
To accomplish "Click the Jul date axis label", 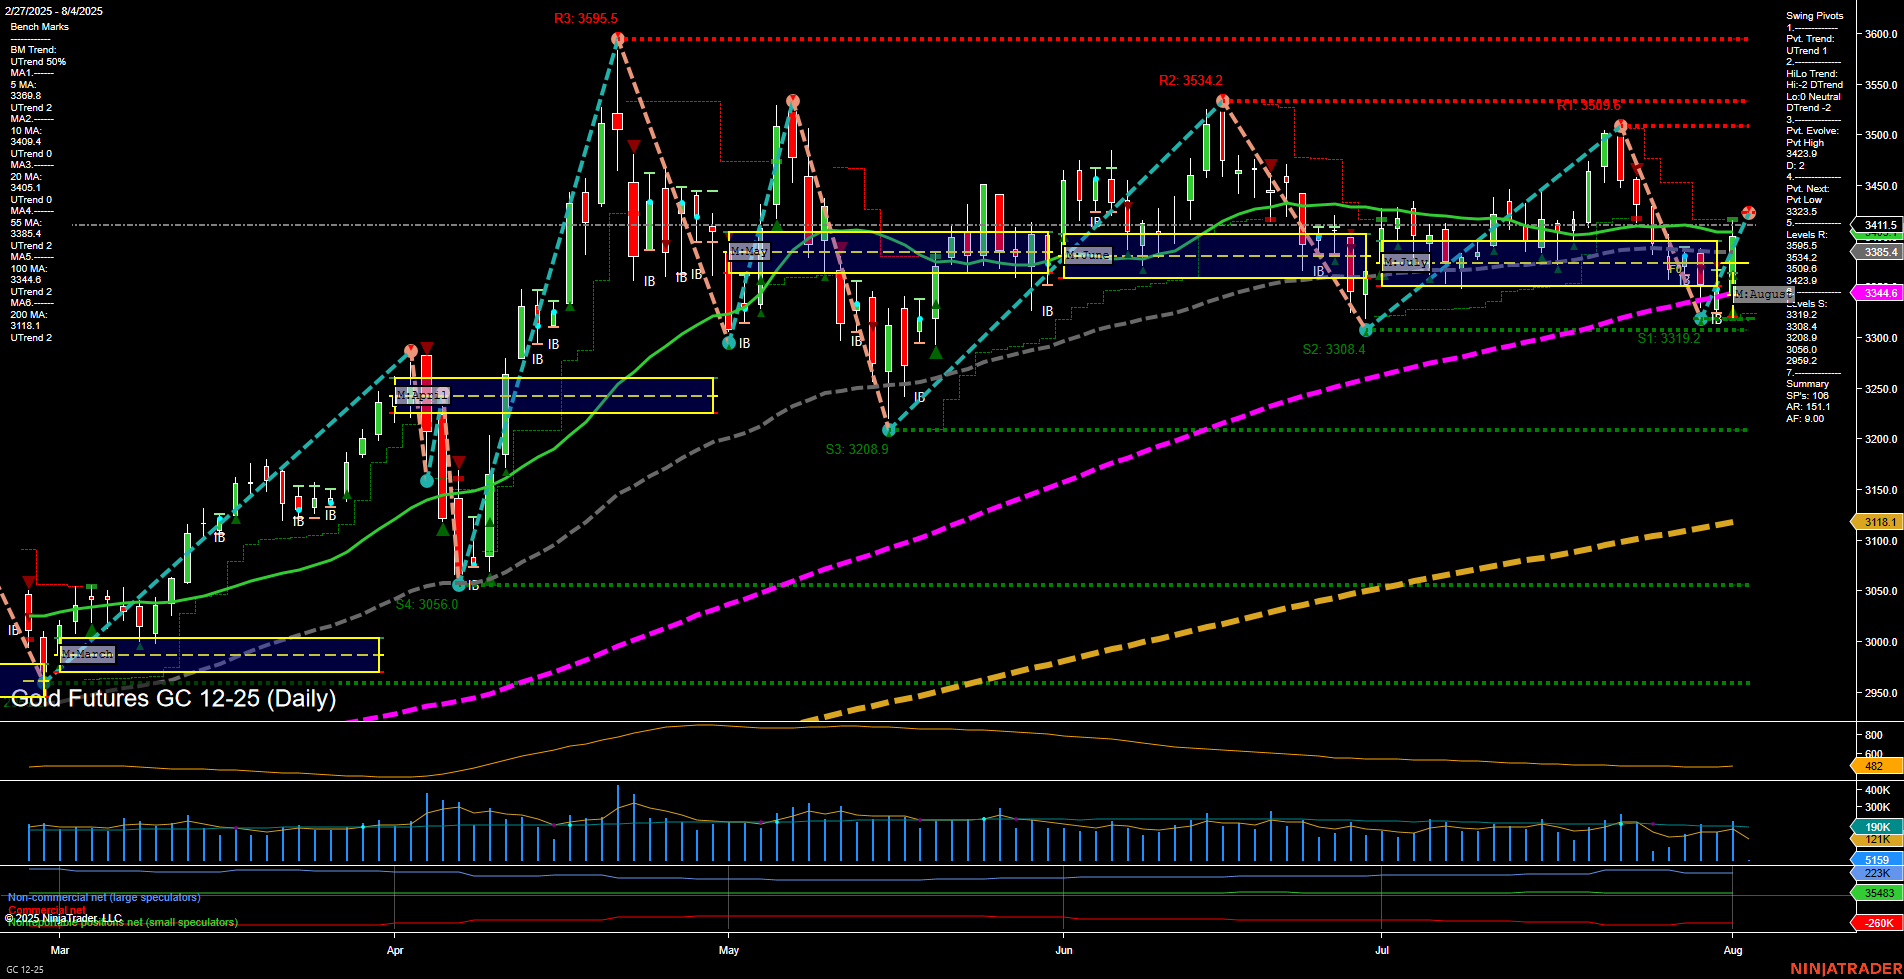I will (1382, 950).
